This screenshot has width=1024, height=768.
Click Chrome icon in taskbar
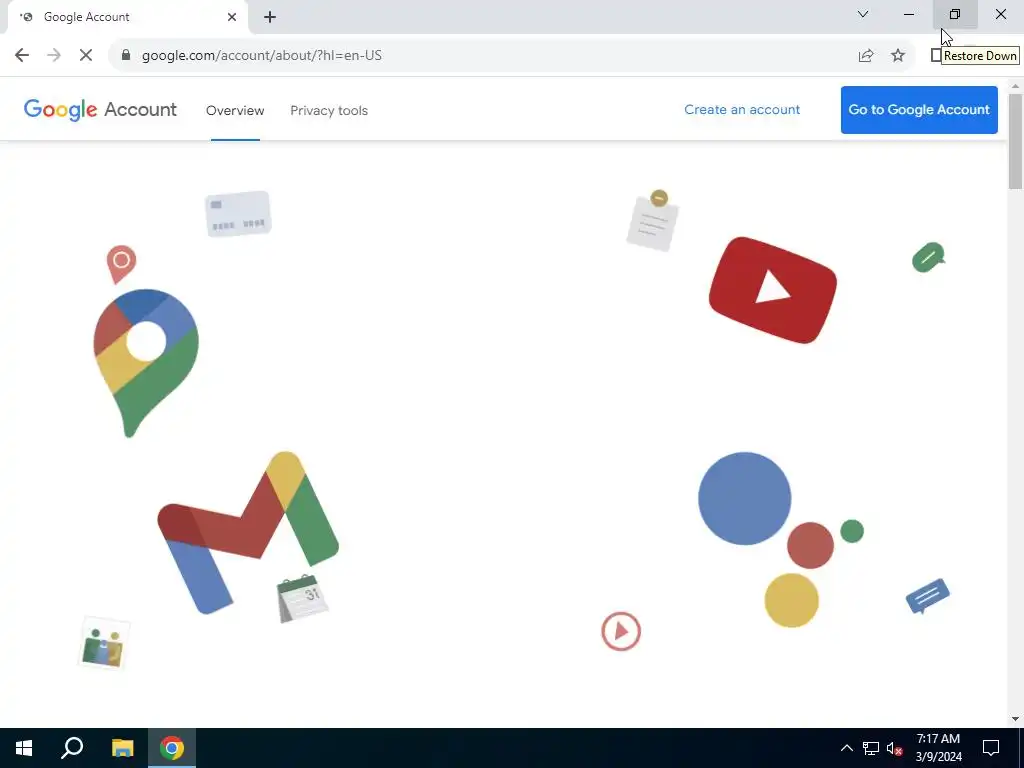[x=172, y=748]
